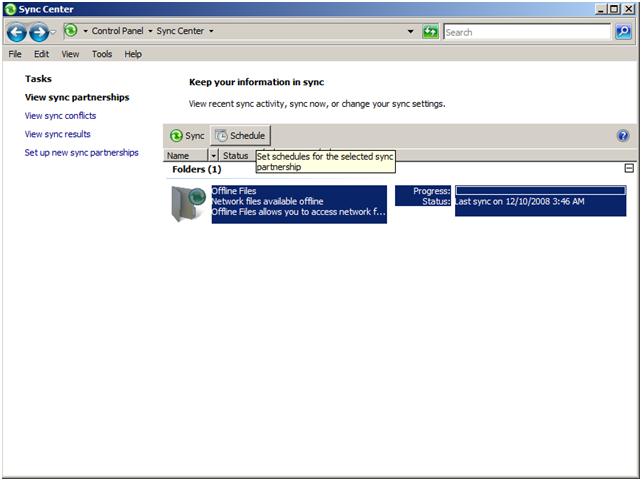Click the Sync Center title bar icon
Image resolution: width=642 pixels, height=481 pixels.
10,9
